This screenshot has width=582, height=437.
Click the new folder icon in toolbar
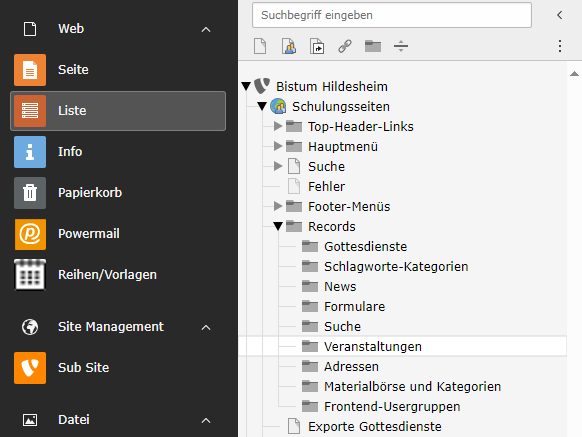point(373,46)
